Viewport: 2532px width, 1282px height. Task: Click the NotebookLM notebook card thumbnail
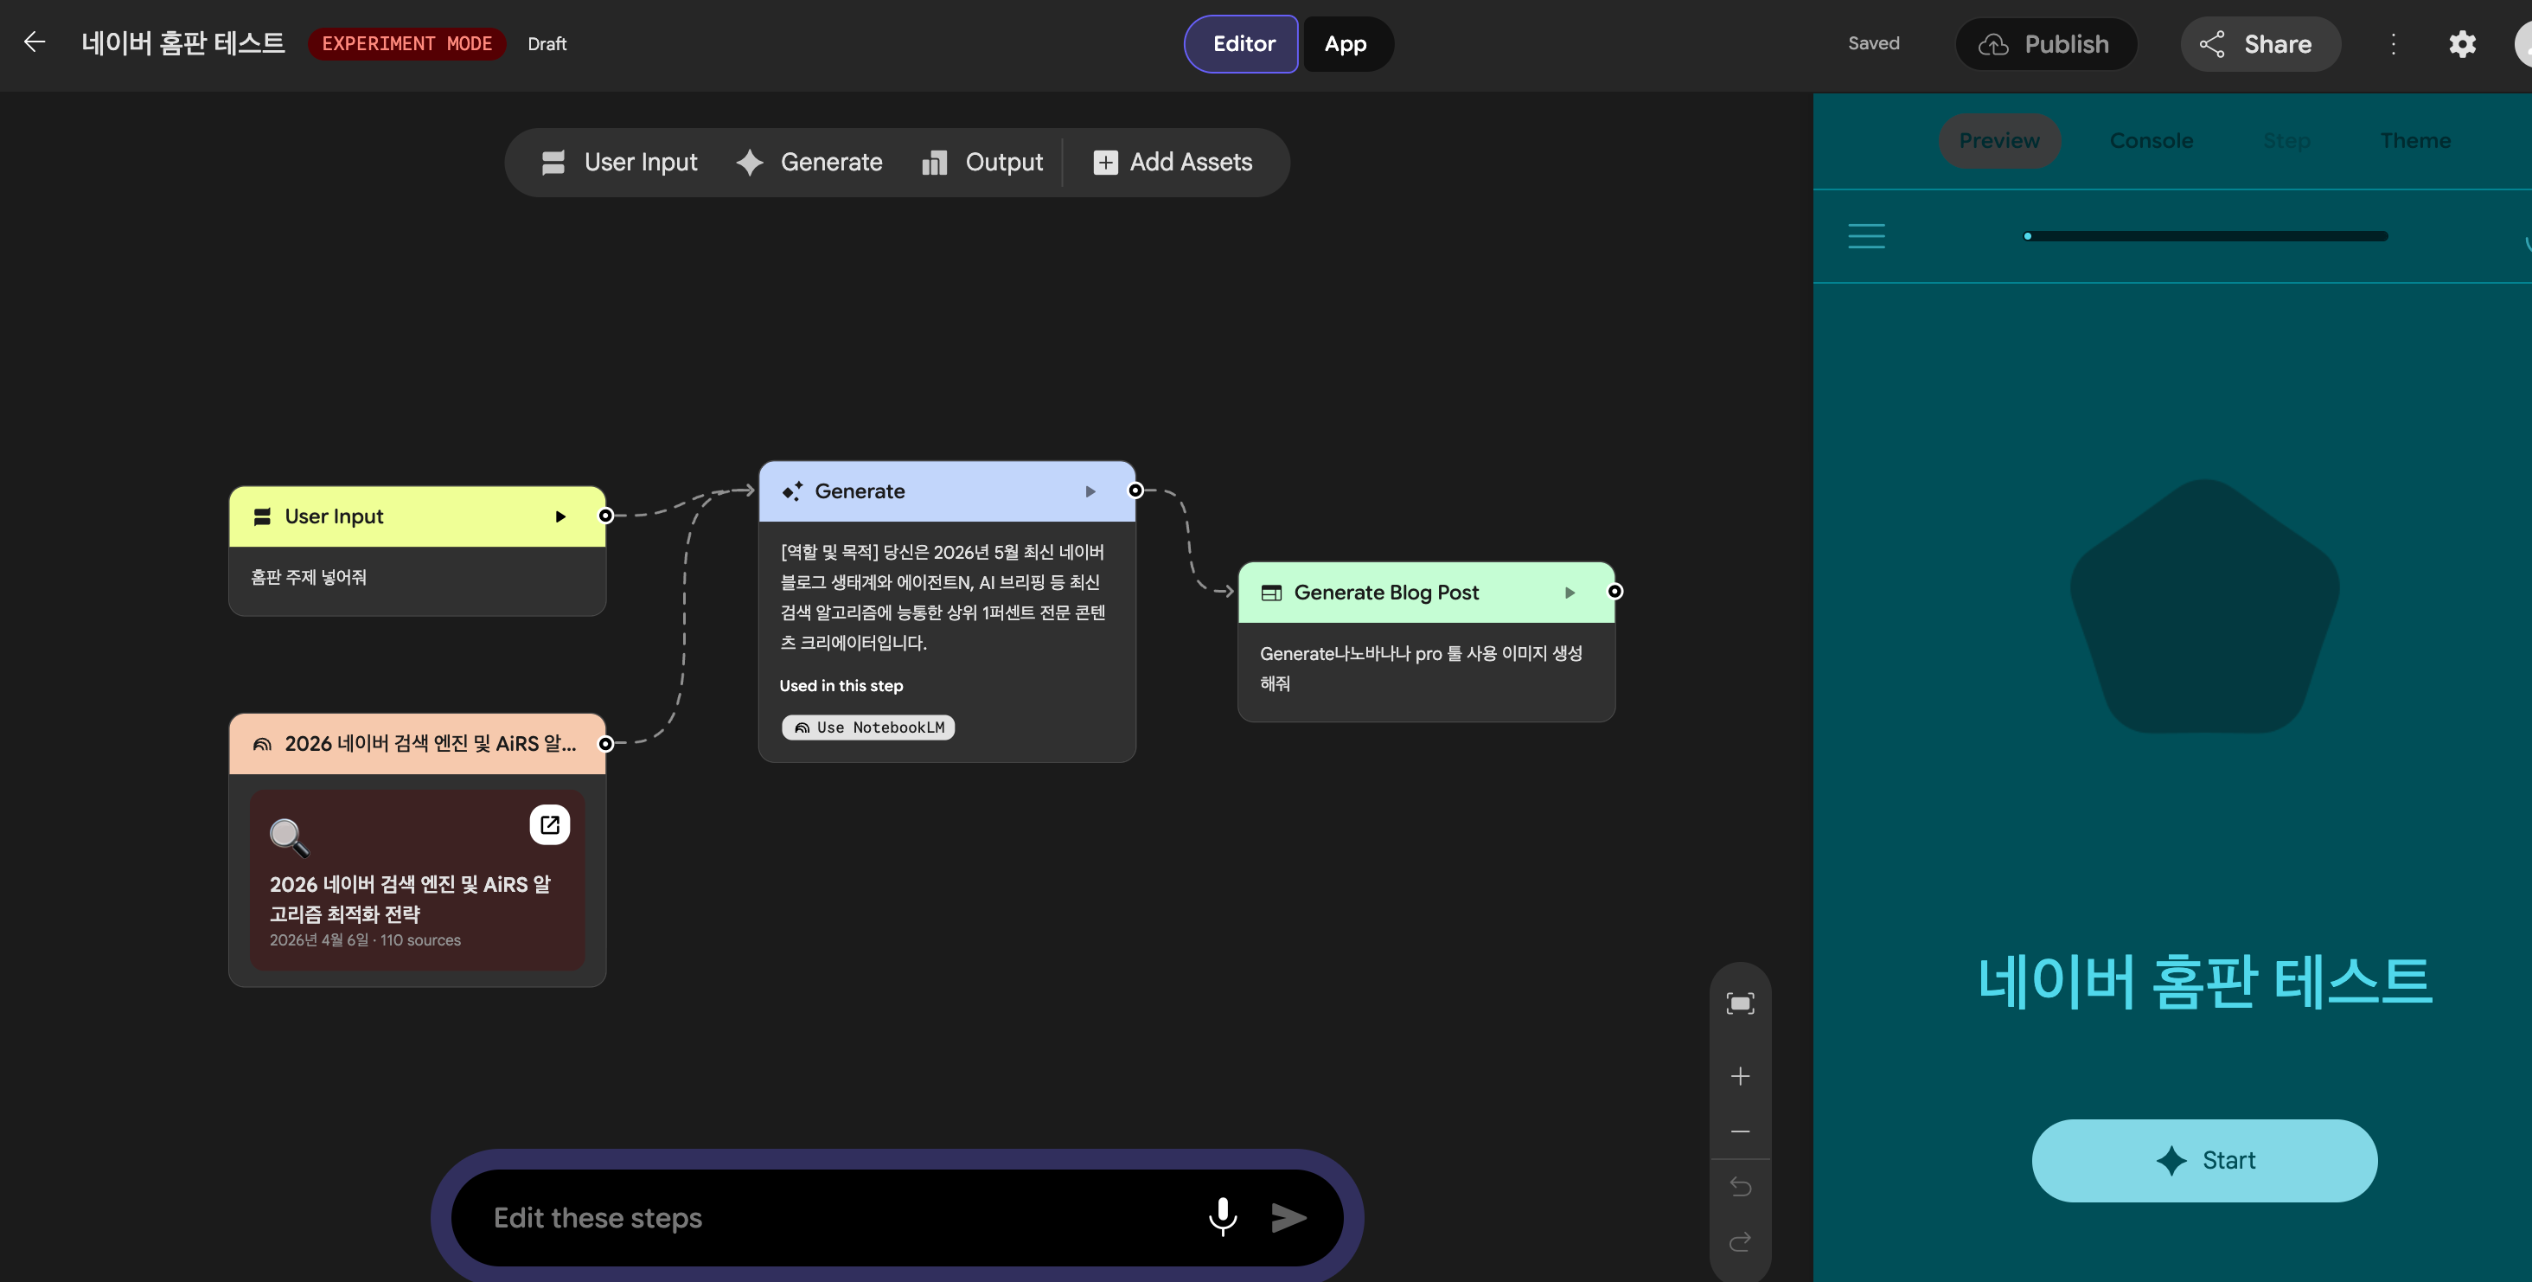(x=417, y=880)
